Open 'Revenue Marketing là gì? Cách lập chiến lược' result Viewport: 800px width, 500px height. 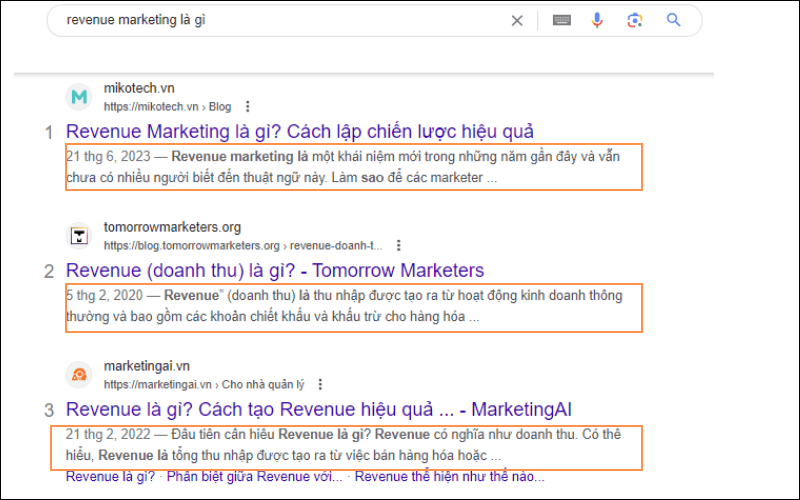[299, 132]
